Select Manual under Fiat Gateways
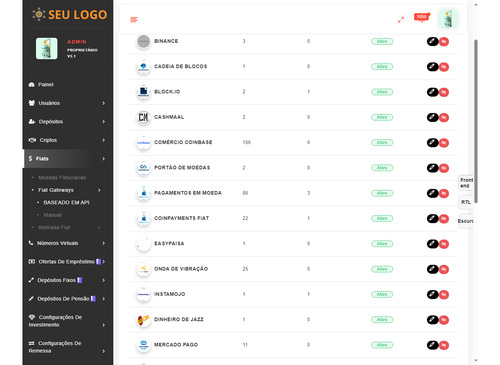This screenshot has height=365, width=500. click(x=53, y=215)
